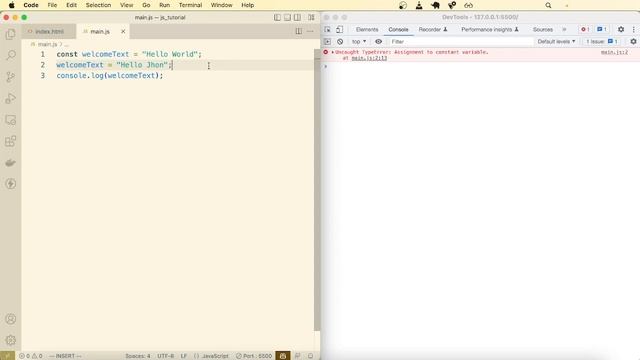Image resolution: width=640 pixels, height=360 pixels.
Task: Select inspect element tool in DevTools
Action: coord(327,29)
